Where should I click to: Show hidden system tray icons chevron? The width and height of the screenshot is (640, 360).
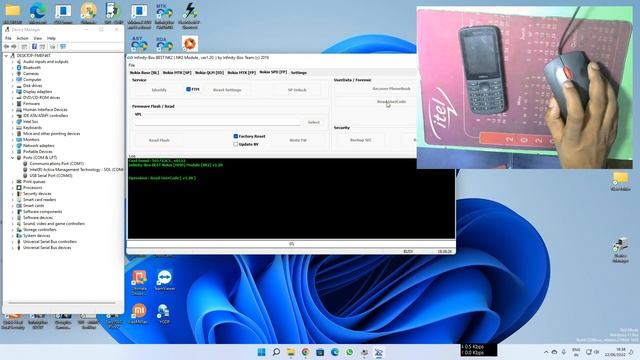[546, 352]
